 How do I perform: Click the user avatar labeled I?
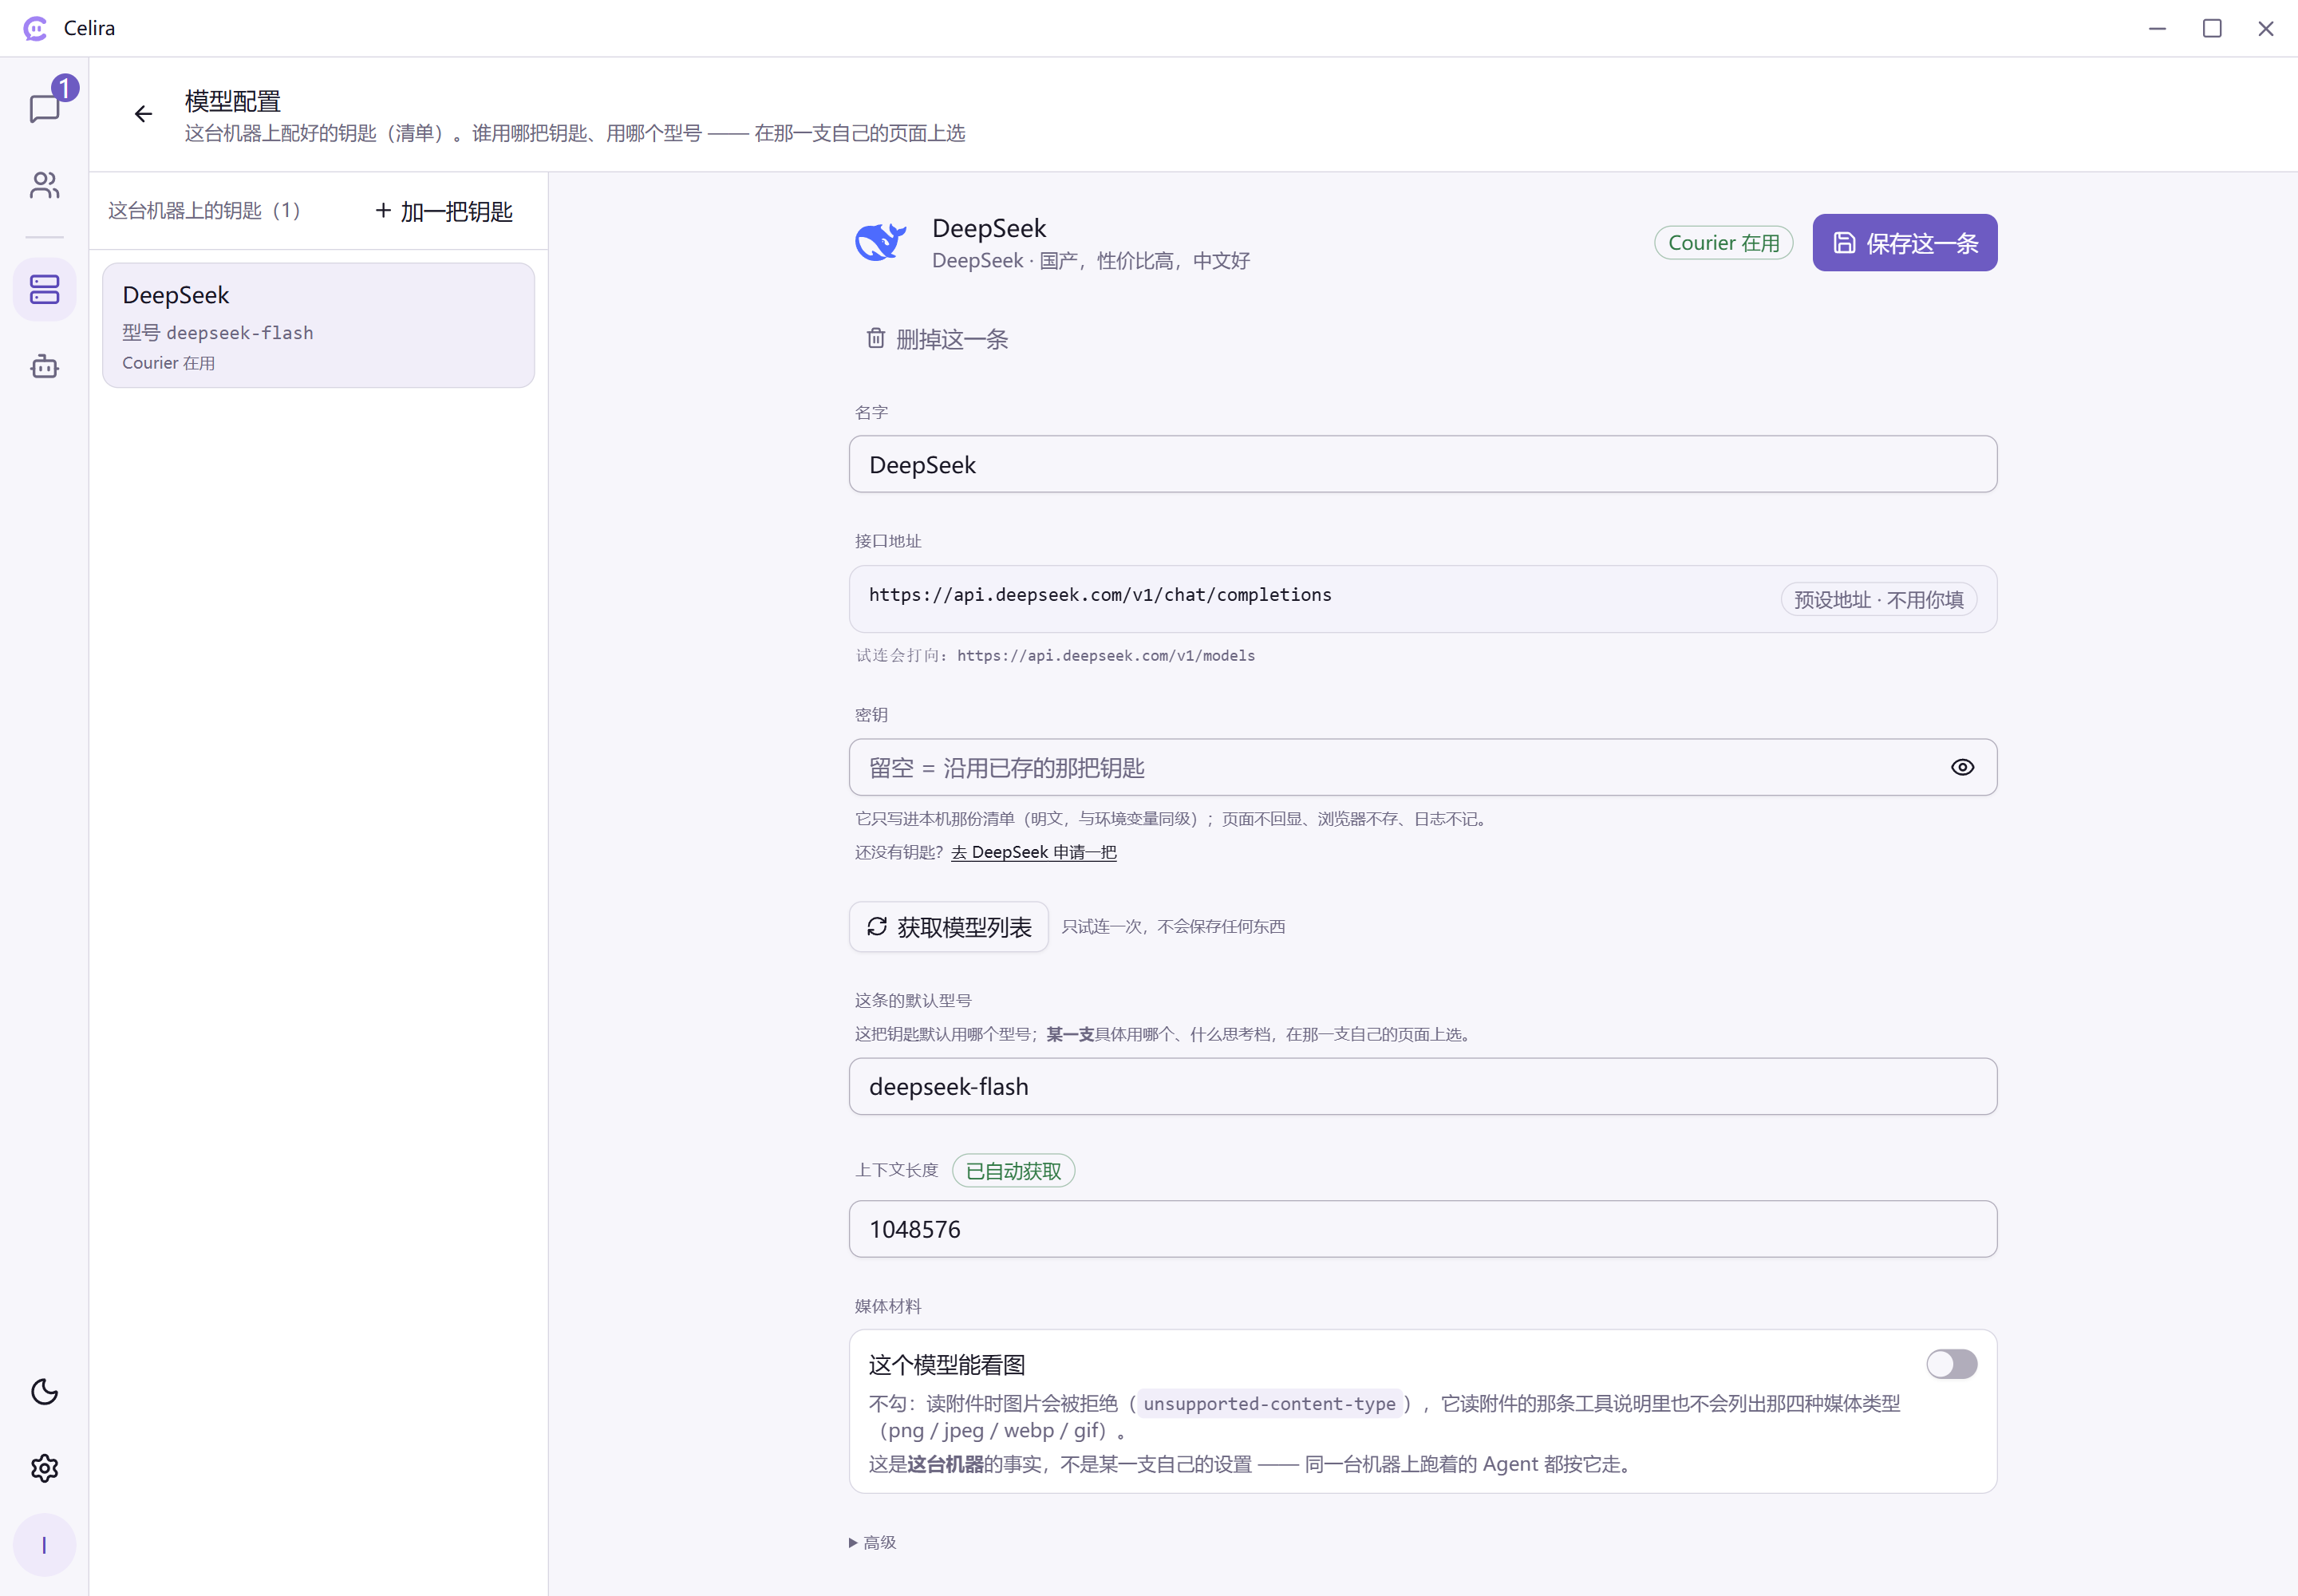(45, 1545)
